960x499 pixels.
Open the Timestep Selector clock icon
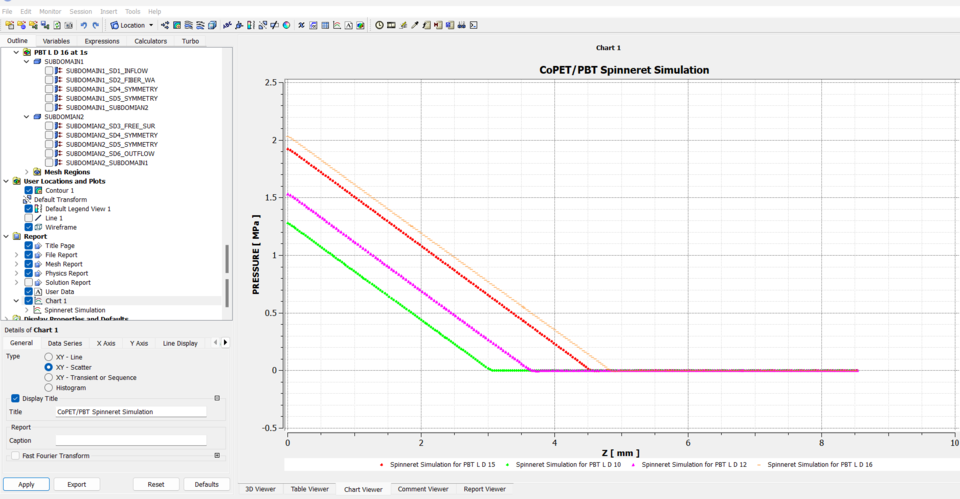379,25
